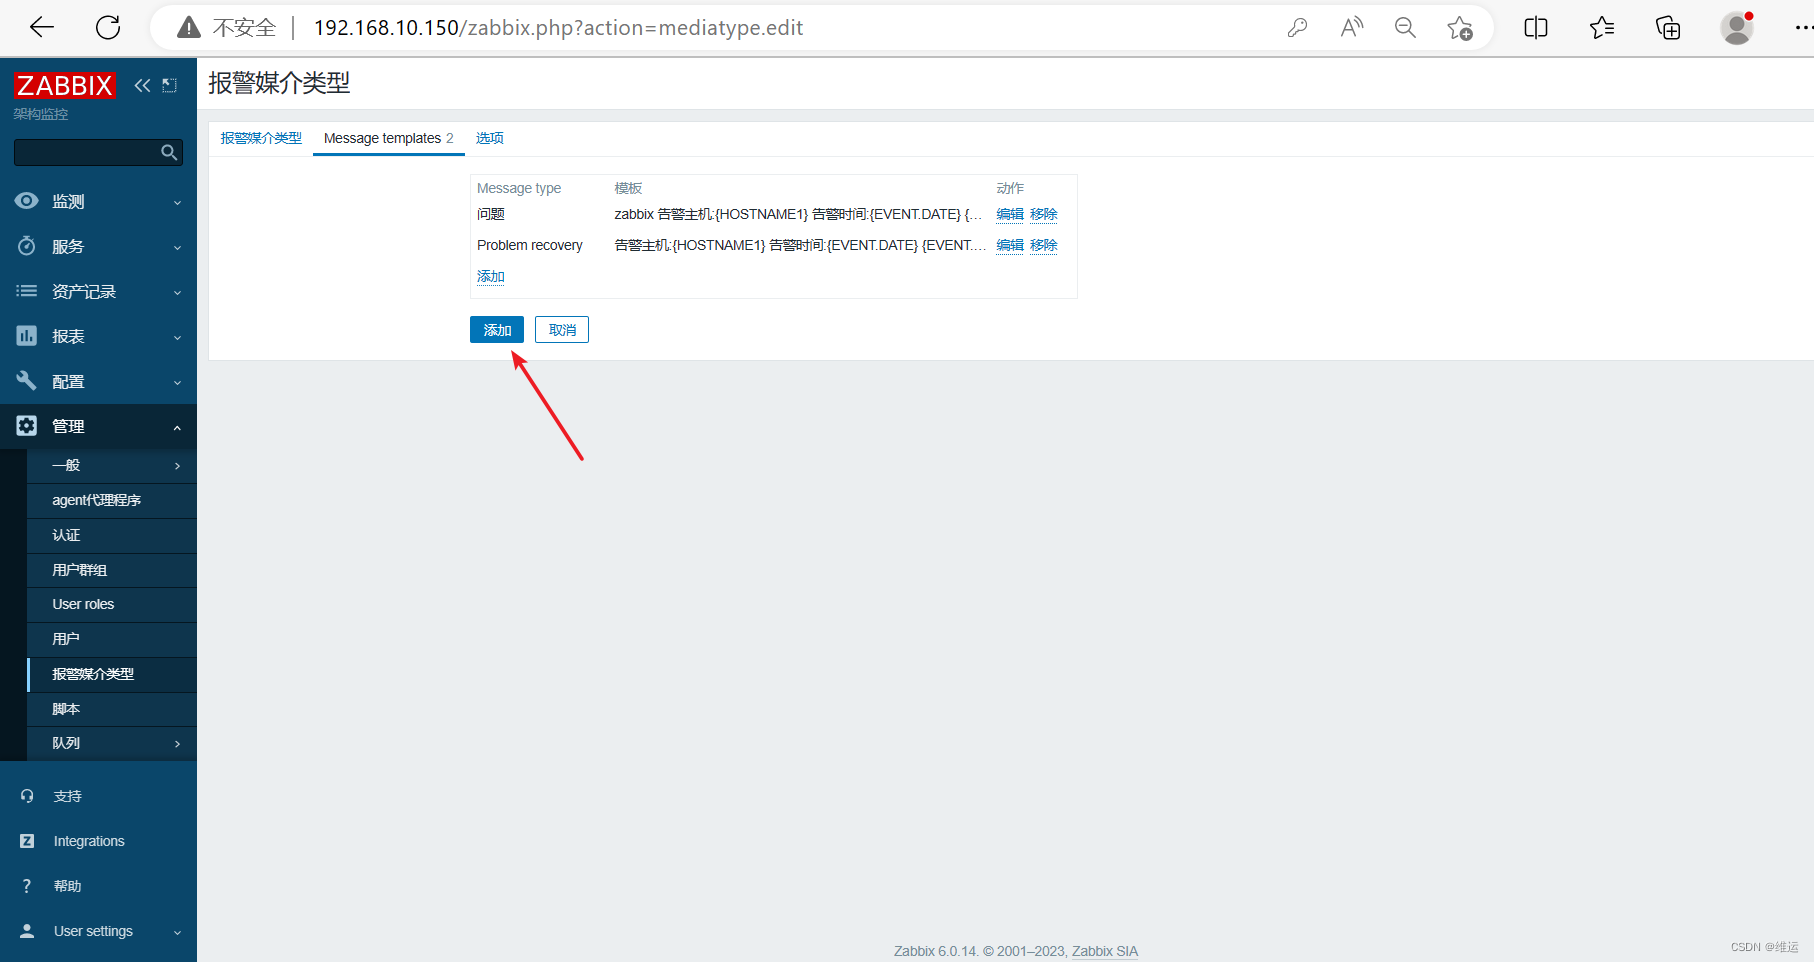
Task: Click the browser address bar URL
Action: pos(558,28)
